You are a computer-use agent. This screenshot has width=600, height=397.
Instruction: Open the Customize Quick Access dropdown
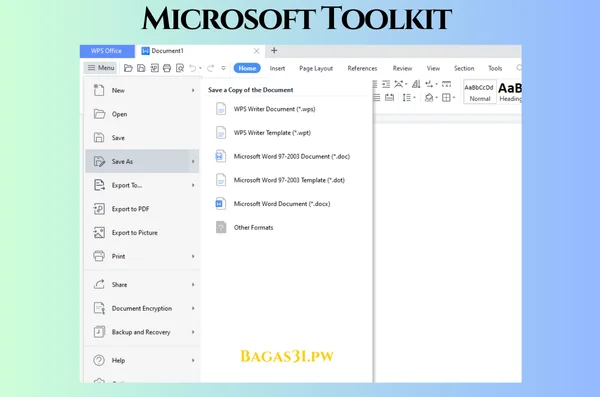click(223, 68)
